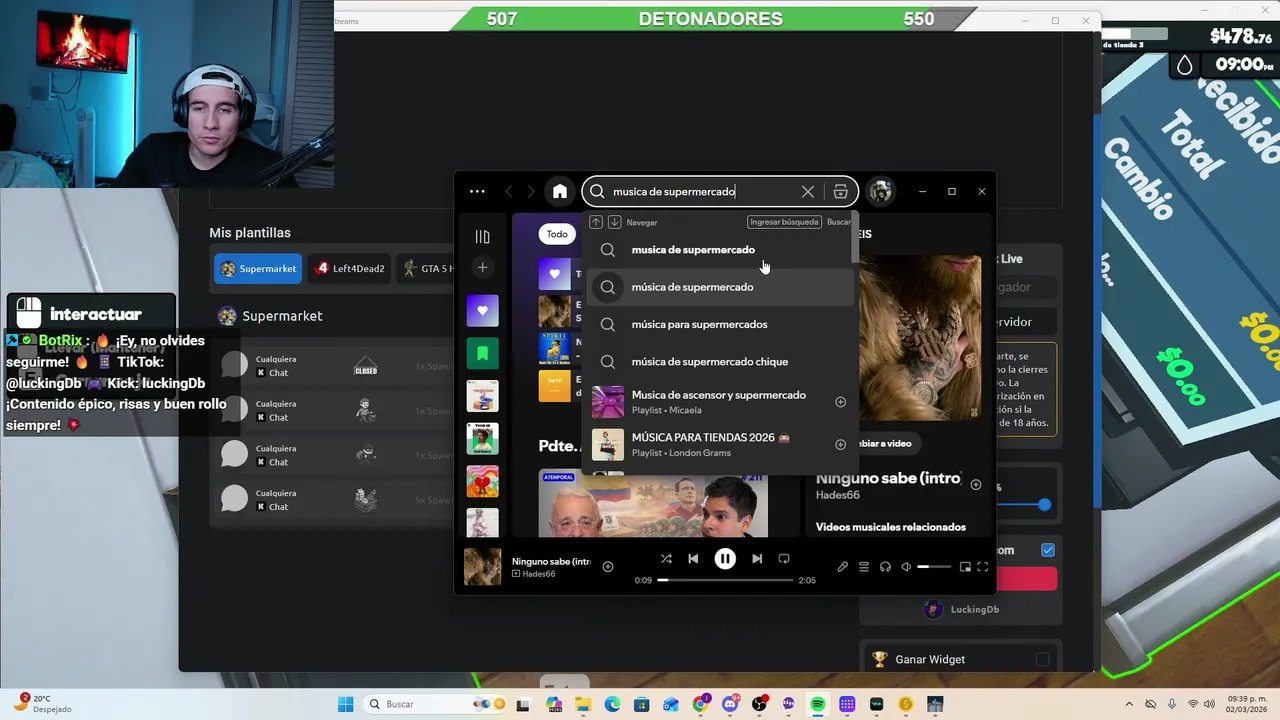Click now playing album art thumbnail
The image size is (1280, 720).
click(x=482, y=567)
